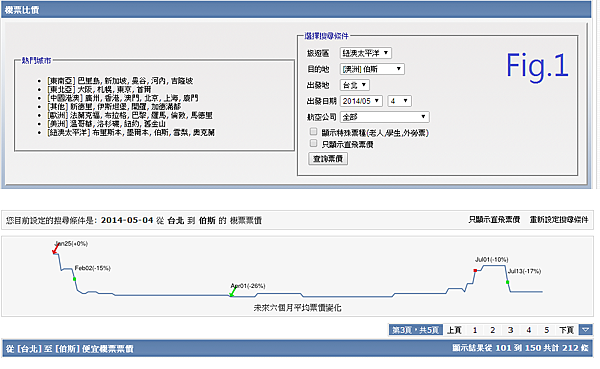Select popular city 新加坡
Viewport: 600px width, 369px height.
116,81
